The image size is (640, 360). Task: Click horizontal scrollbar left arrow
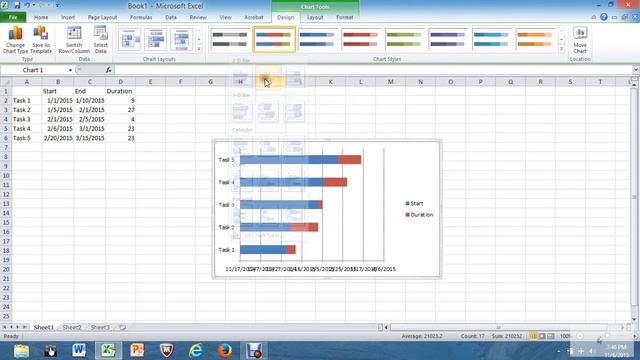pos(386,327)
